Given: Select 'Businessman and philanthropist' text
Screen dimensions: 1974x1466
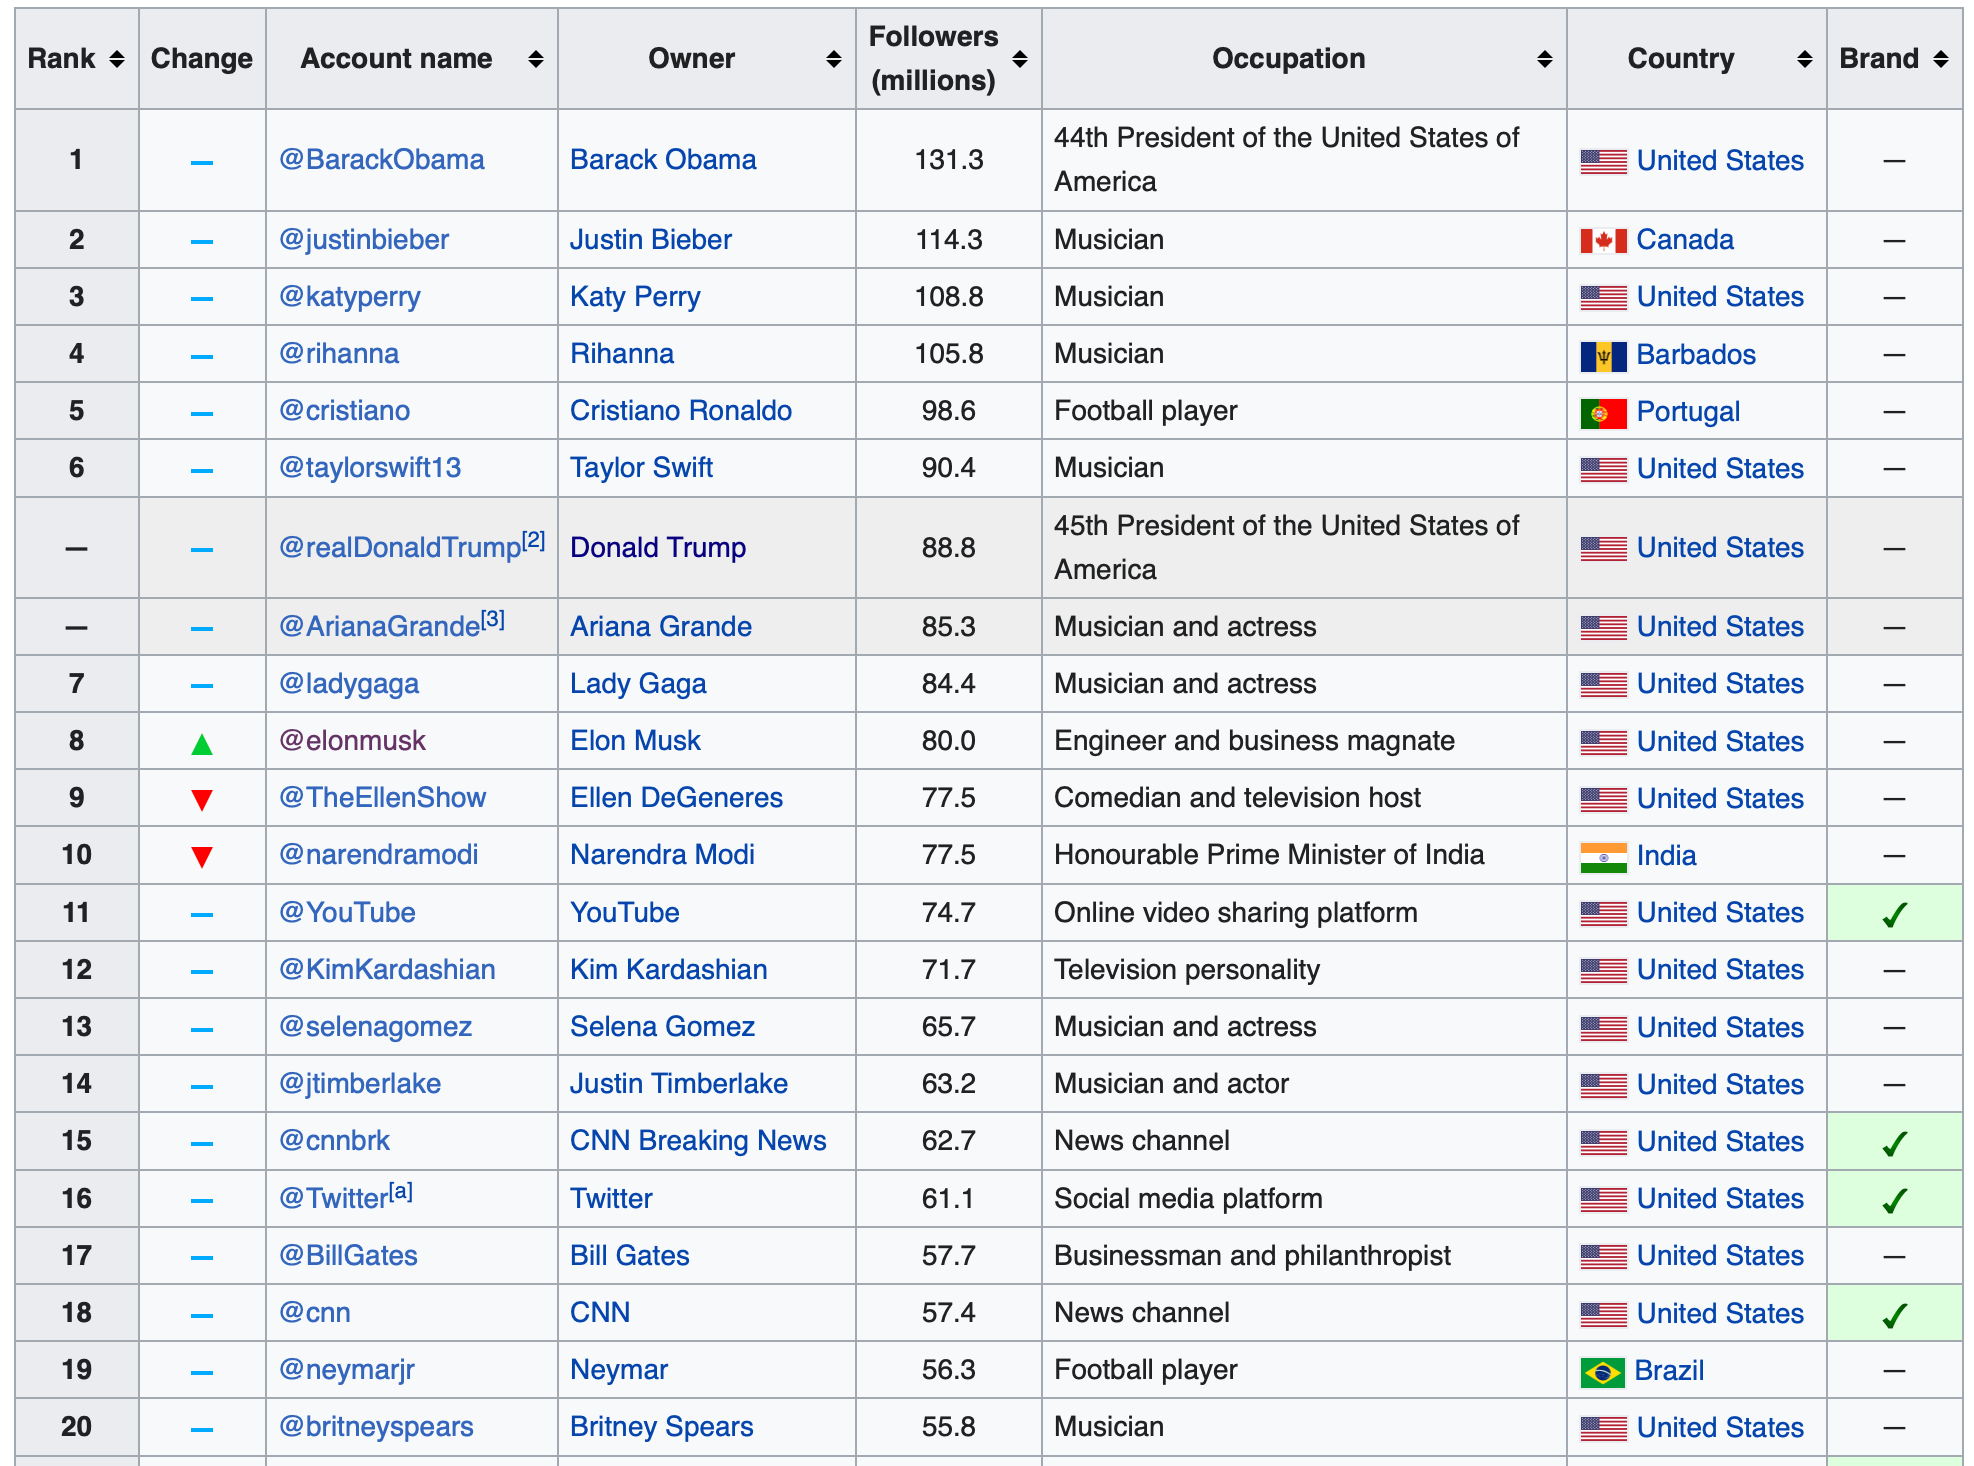Looking at the screenshot, I should (x=1252, y=1256).
